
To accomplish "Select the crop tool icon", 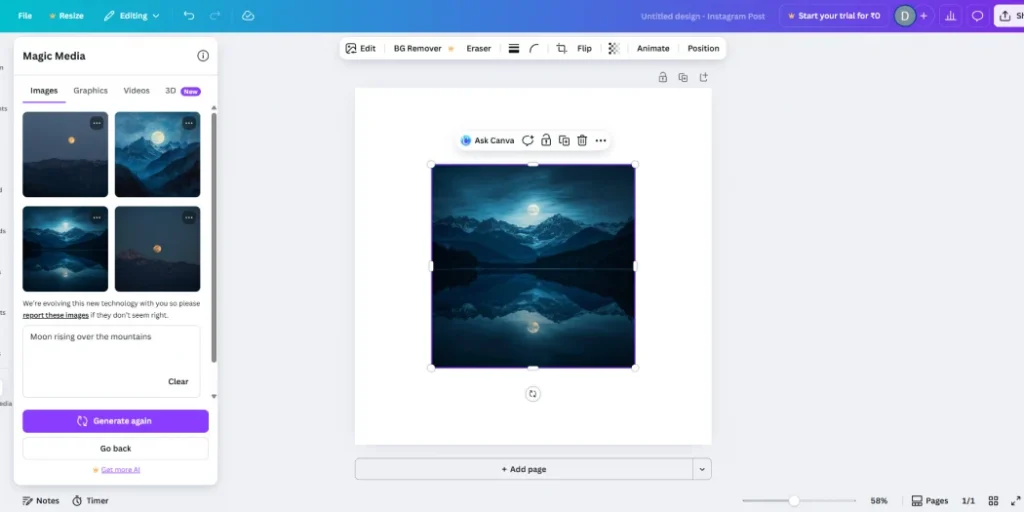I will (561, 48).
